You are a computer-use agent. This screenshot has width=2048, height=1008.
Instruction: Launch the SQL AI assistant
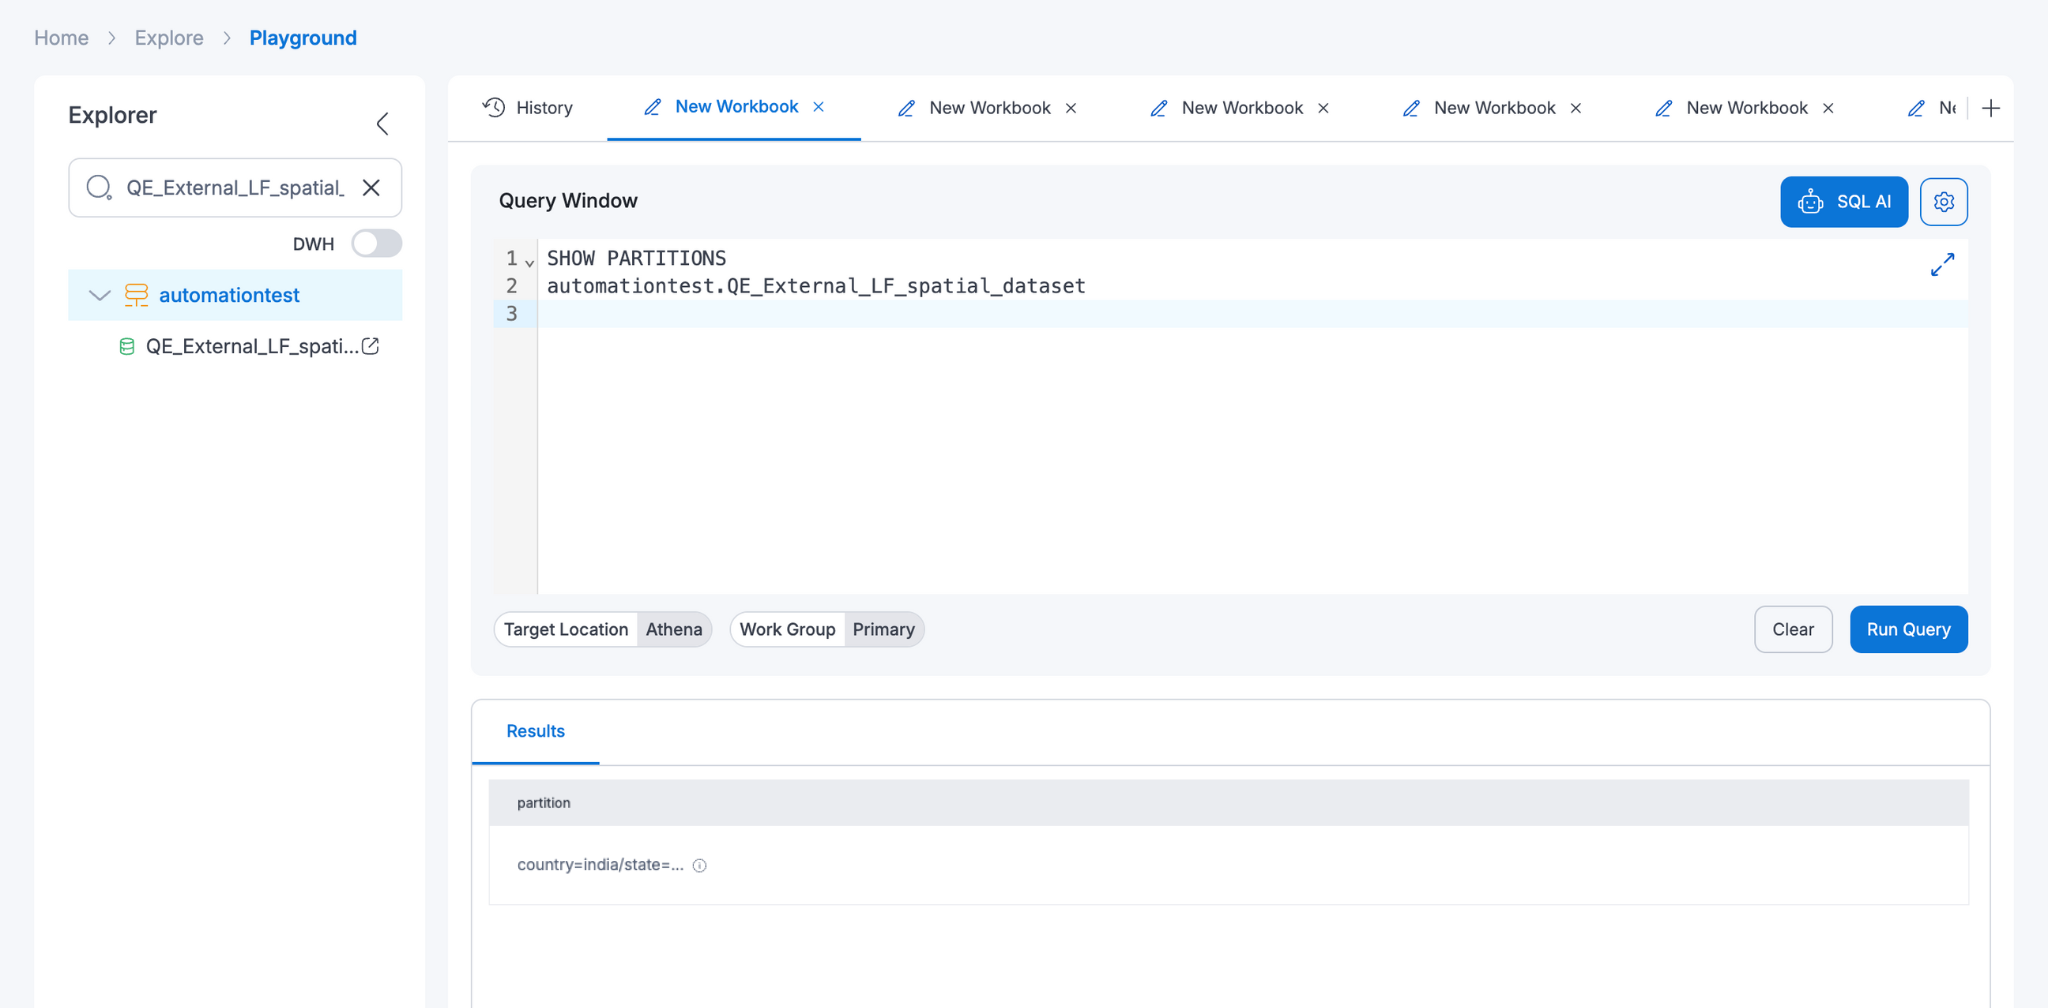1843,201
